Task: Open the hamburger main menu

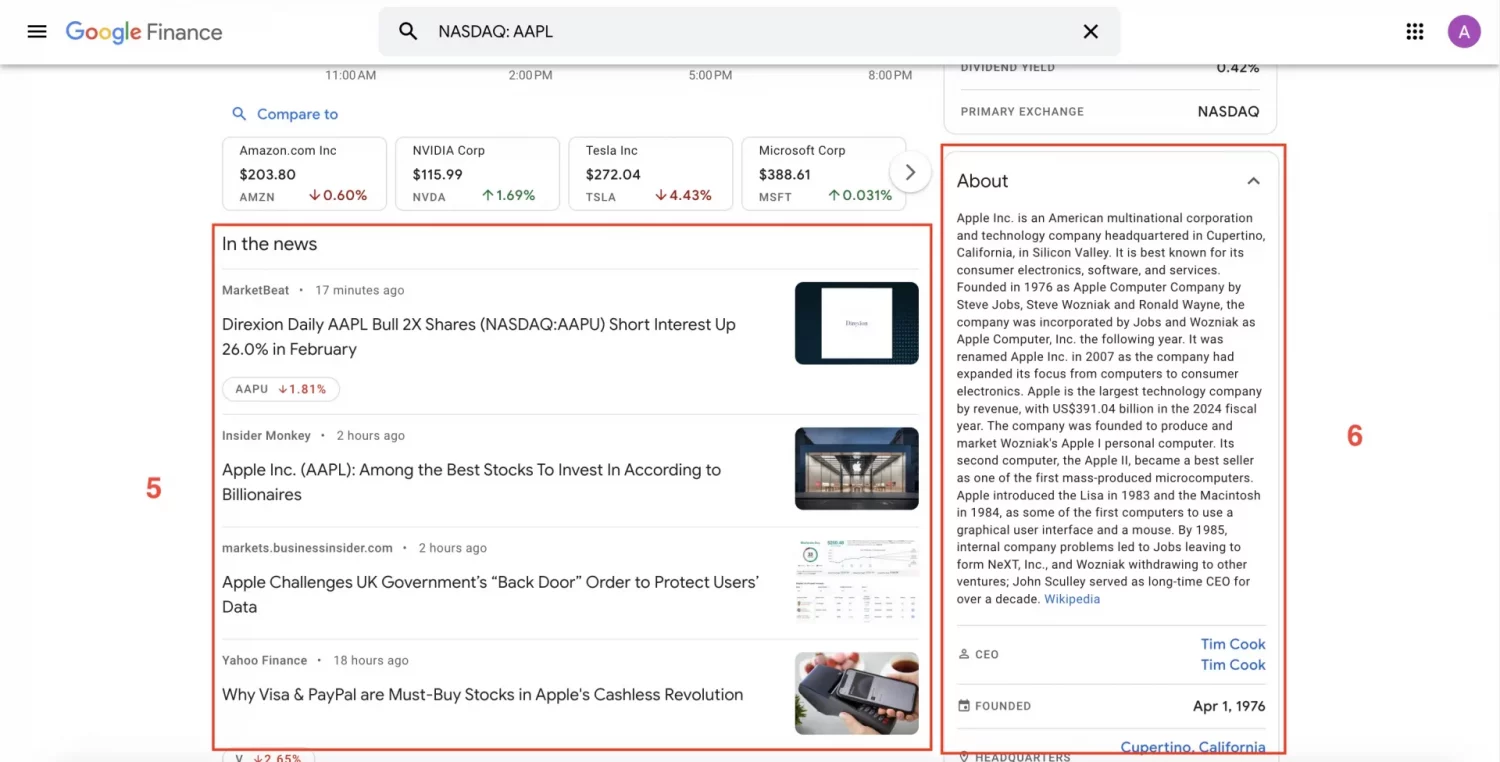Action: 37,31
